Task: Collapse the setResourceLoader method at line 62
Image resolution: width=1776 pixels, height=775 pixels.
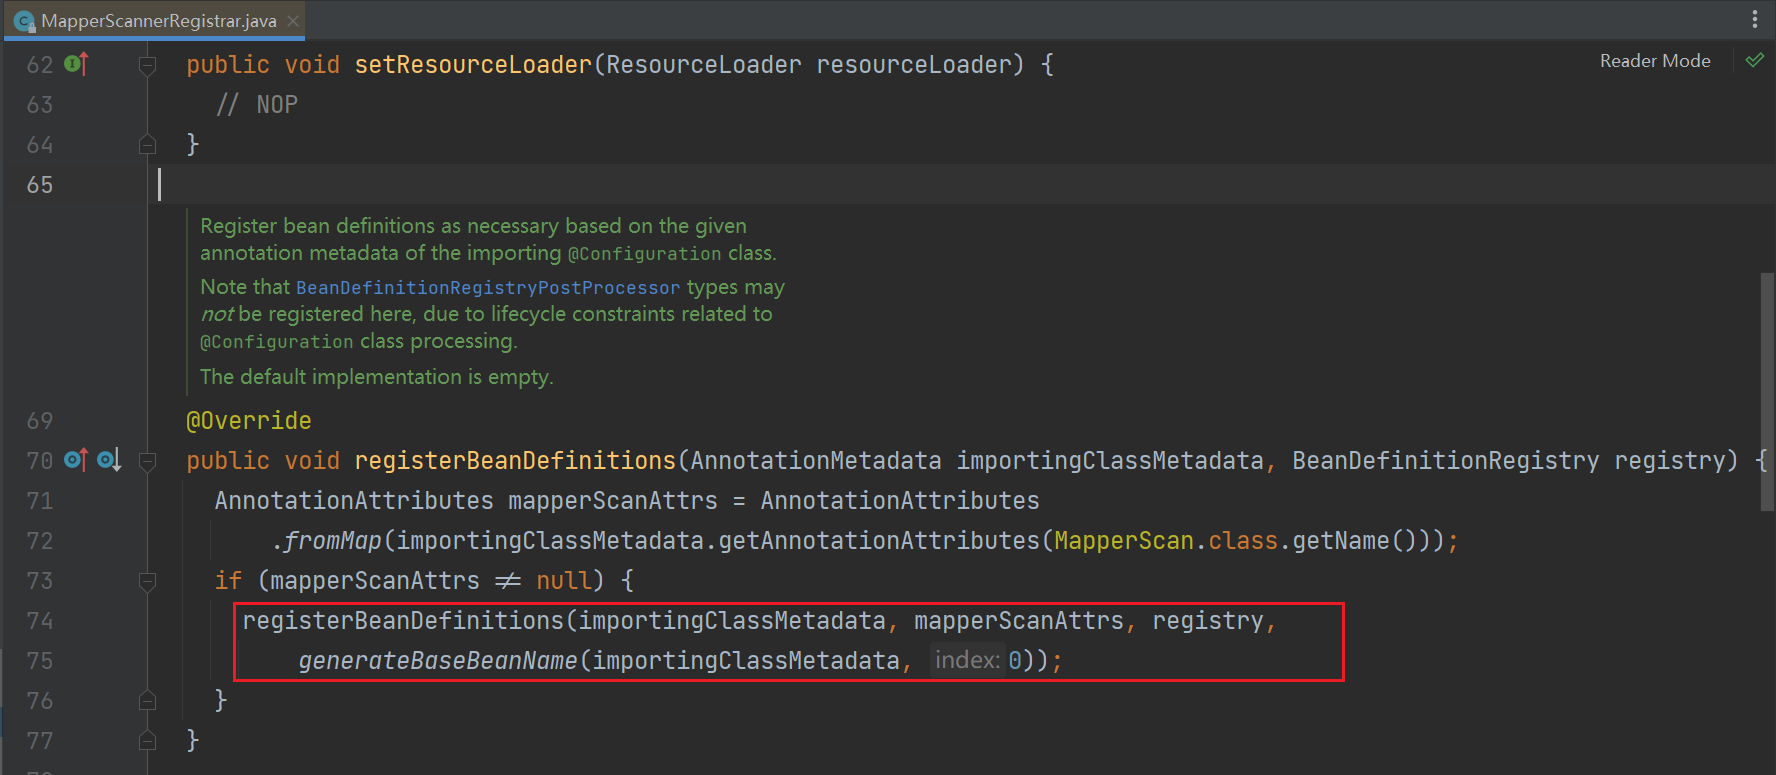Action: point(147,66)
